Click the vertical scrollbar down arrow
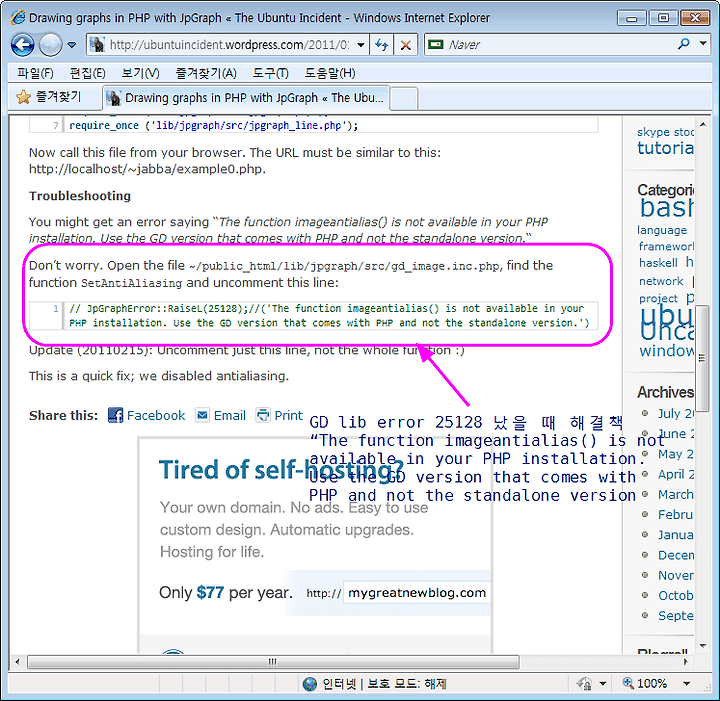Screen dimensions: 720x701 pos(703,646)
